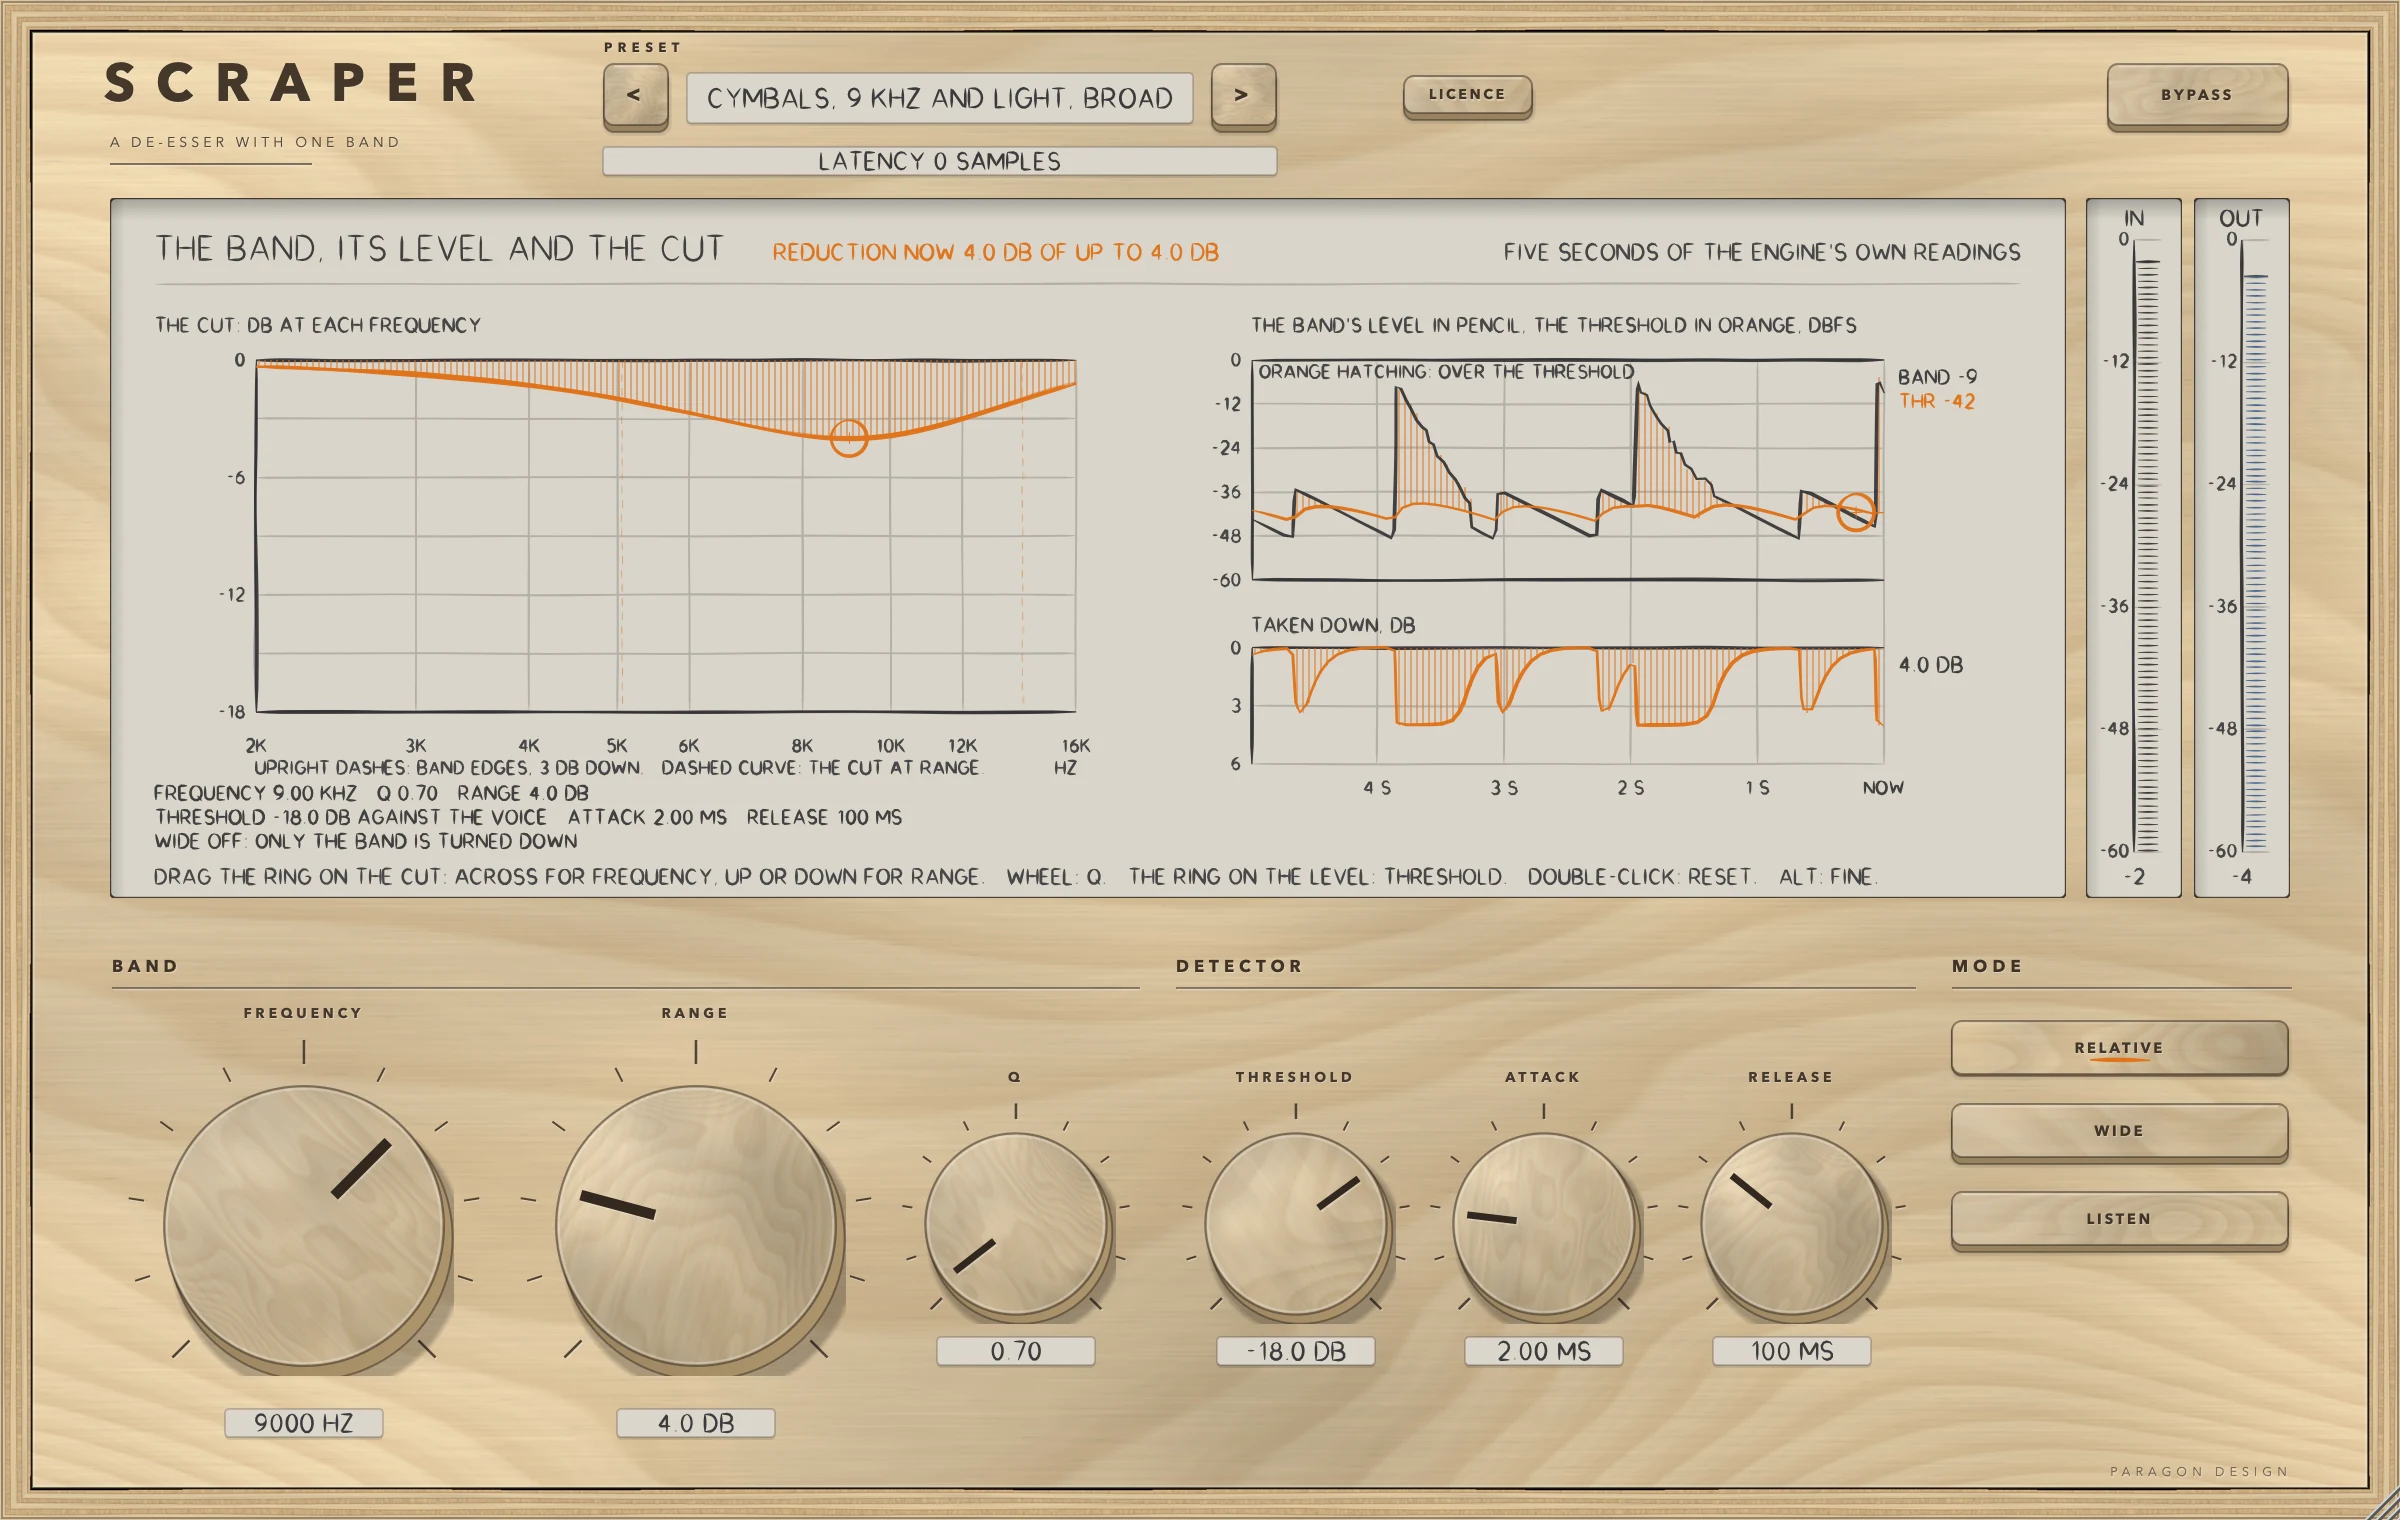
Task: Click the Attack knob
Action: click(1544, 1223)
